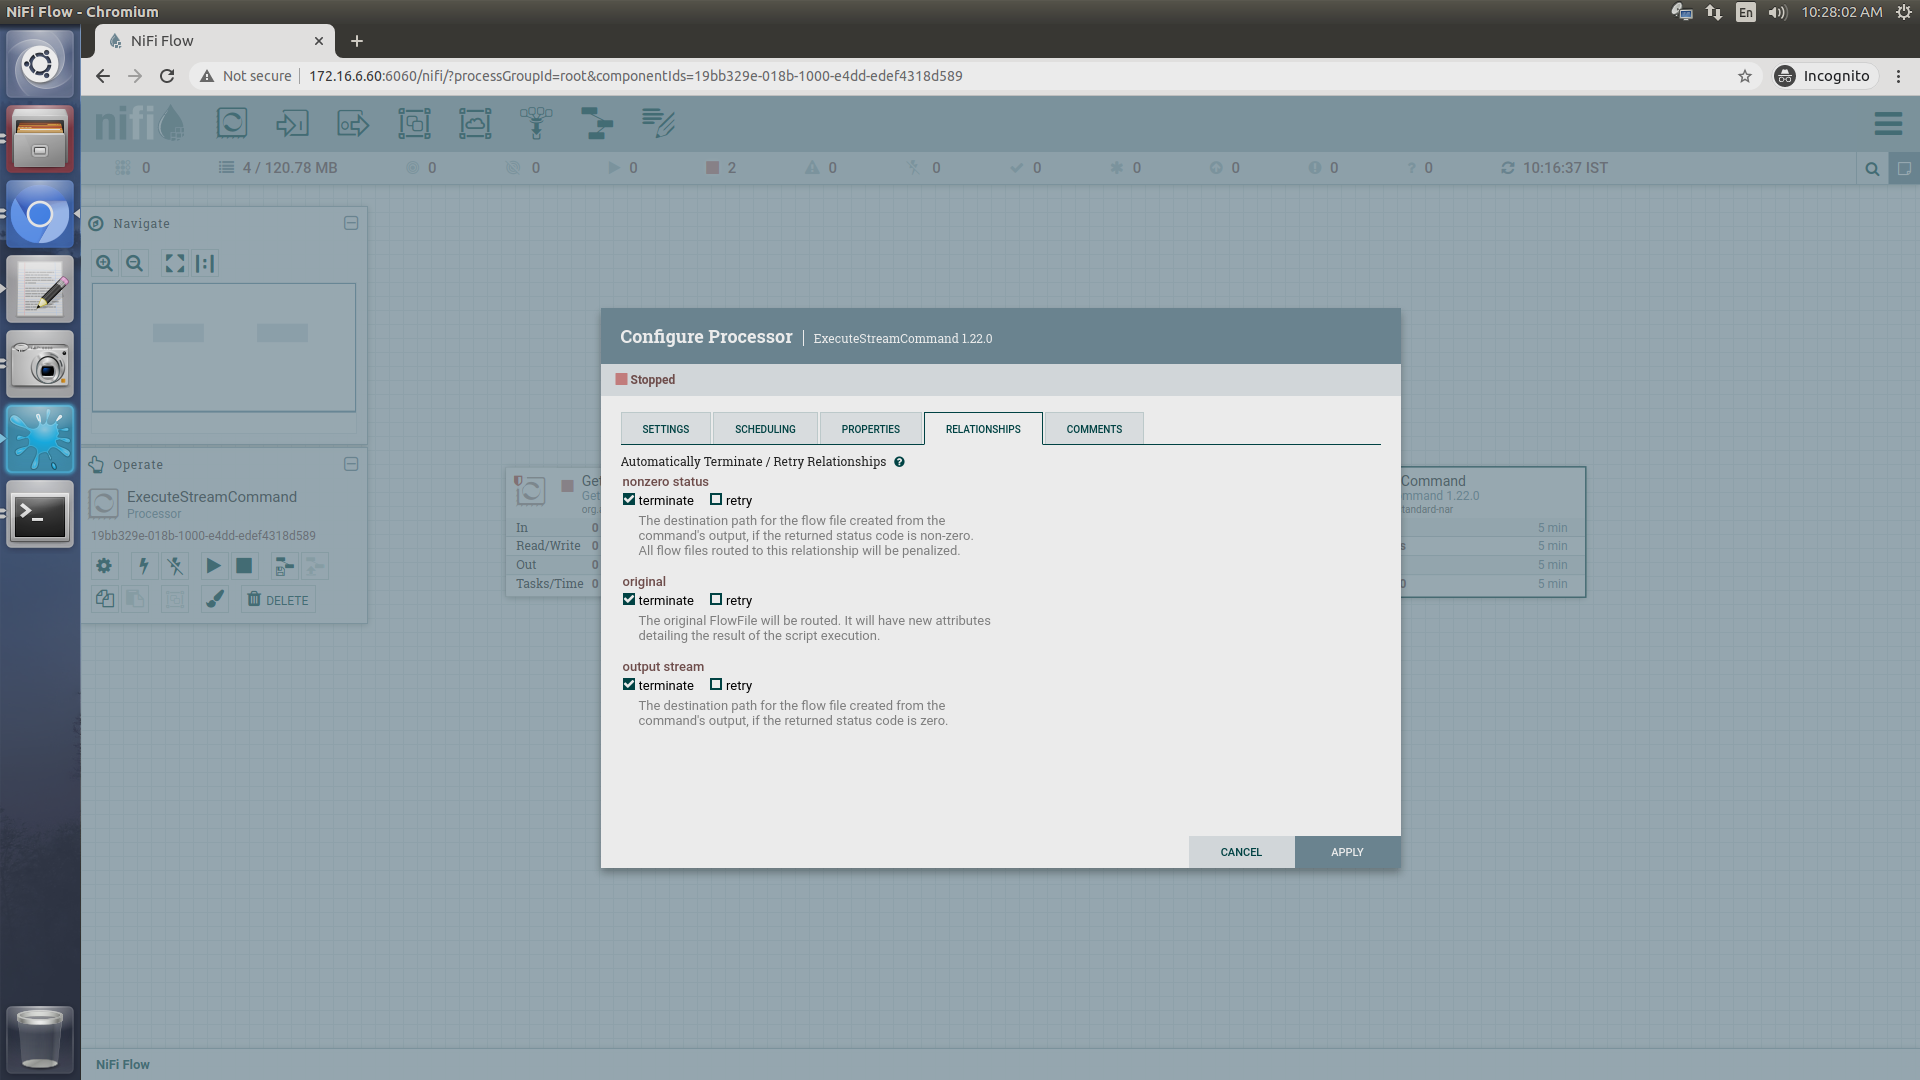Viewport: 1920px width, 1080px height.
Task: Click the birdseye view thumbnail in Navigate
Action: click(x=224, y=347)
